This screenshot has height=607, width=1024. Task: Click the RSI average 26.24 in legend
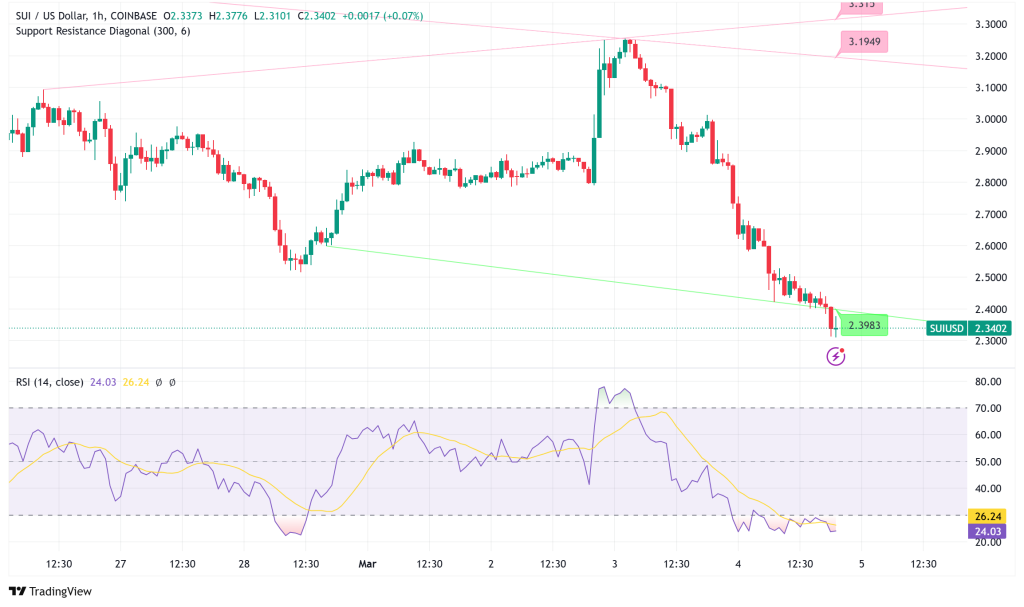click(136, 382)
